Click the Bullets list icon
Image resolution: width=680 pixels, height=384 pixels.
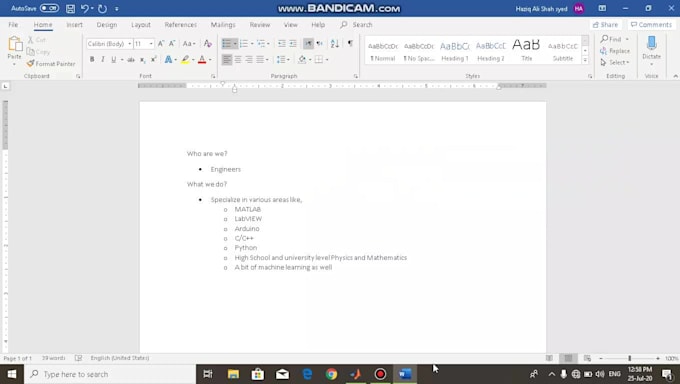pos(226,43)
